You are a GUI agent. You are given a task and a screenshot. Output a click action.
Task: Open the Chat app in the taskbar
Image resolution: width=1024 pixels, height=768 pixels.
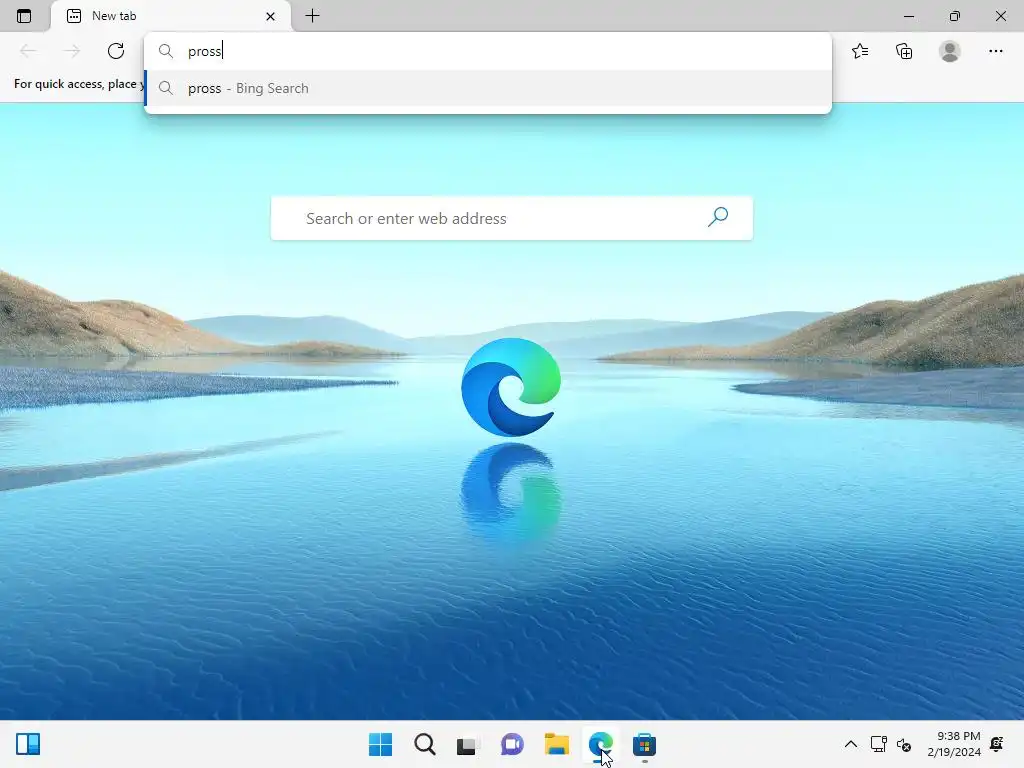click(x=513, y=744)
